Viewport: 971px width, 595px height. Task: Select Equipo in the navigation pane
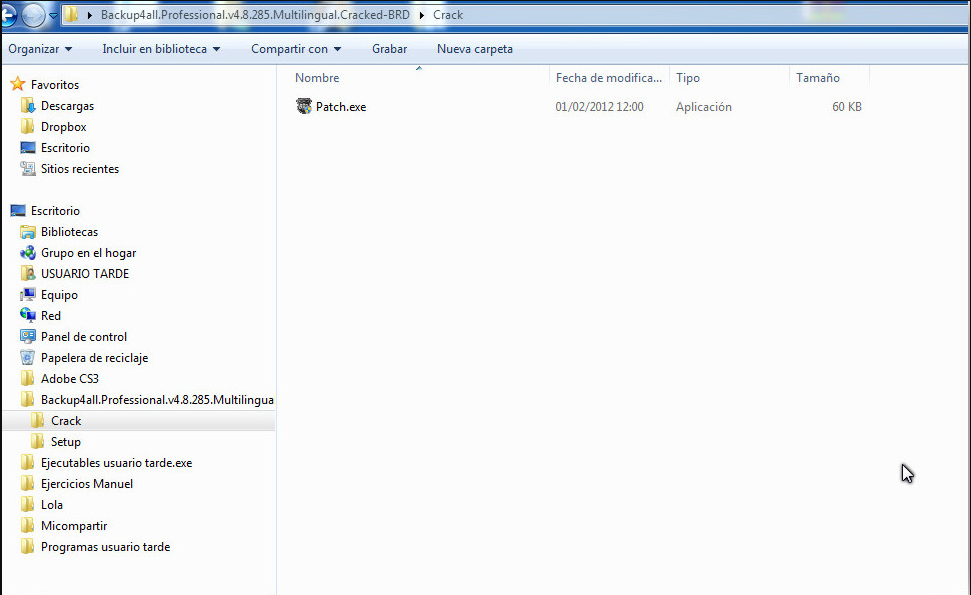(x=59, y=295)
